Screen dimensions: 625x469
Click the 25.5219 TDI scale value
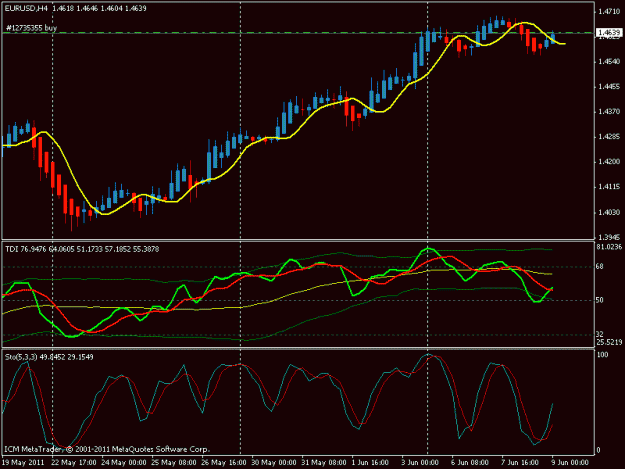point(609,342)
